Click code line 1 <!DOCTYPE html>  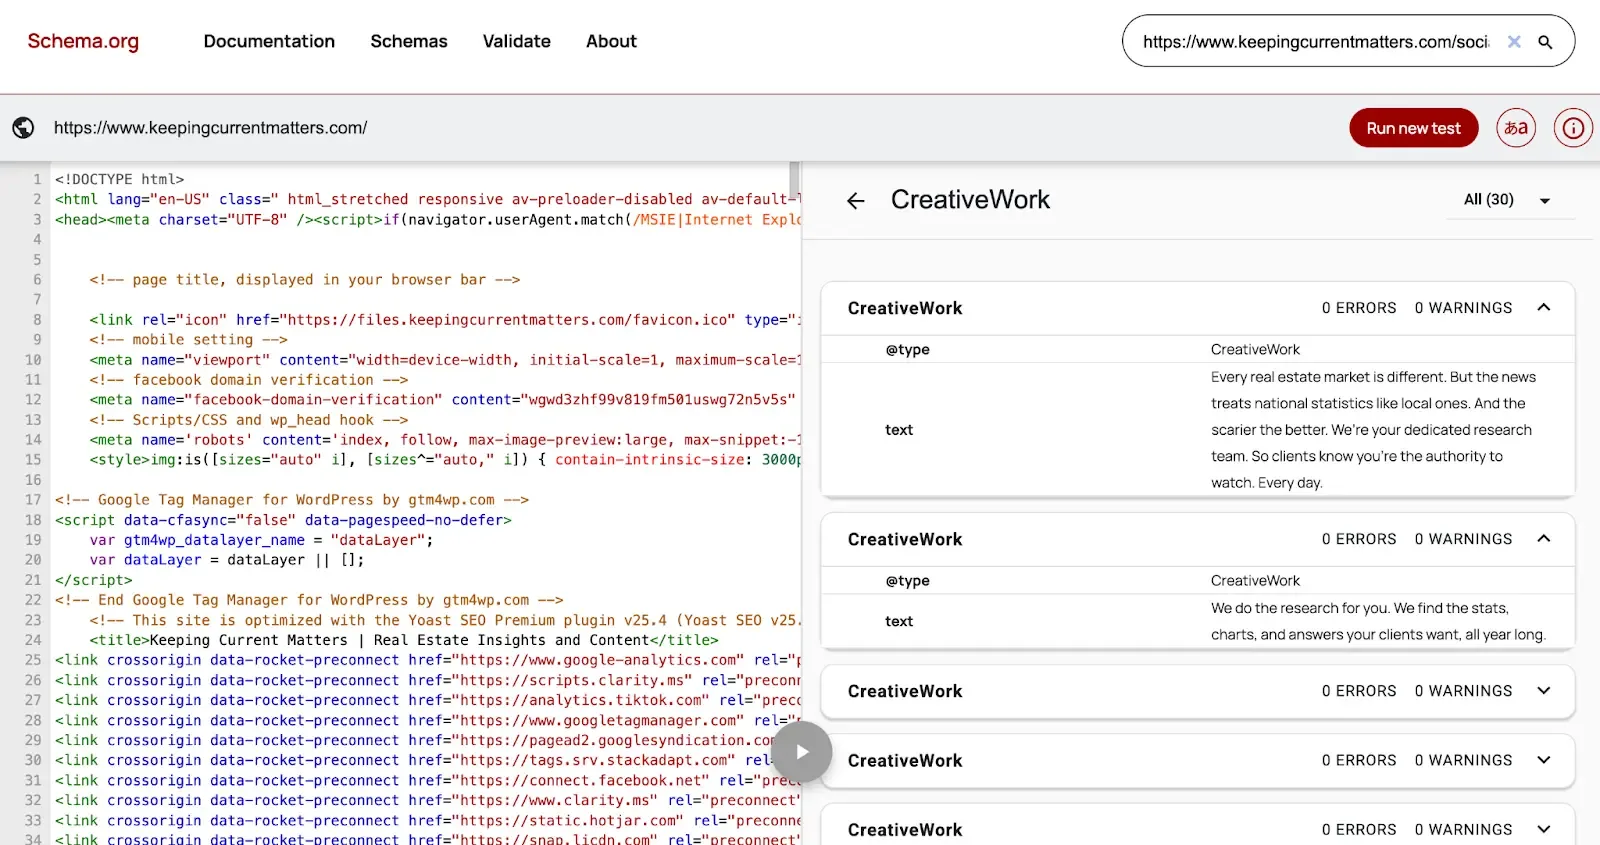[120, 179]
